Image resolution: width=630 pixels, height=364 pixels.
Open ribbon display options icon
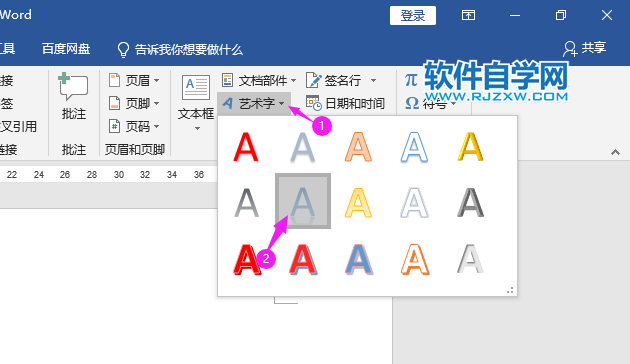point(468,15)
